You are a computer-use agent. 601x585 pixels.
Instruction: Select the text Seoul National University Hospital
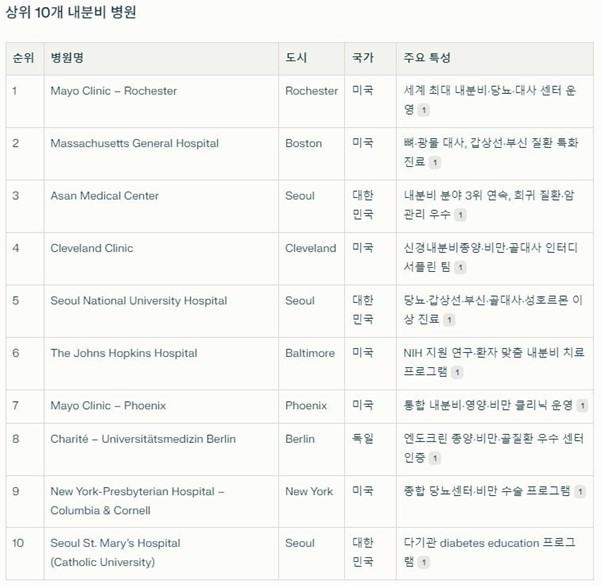point(139,301)
